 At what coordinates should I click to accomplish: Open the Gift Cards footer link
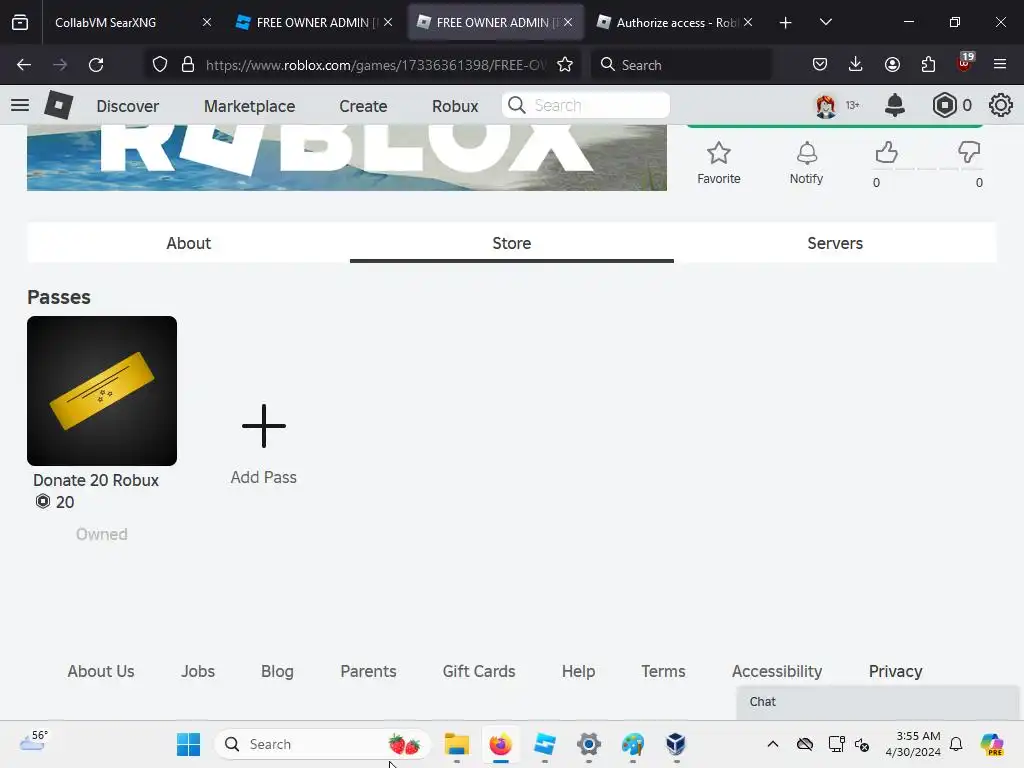pyautogui.click(x=479, y=671)
